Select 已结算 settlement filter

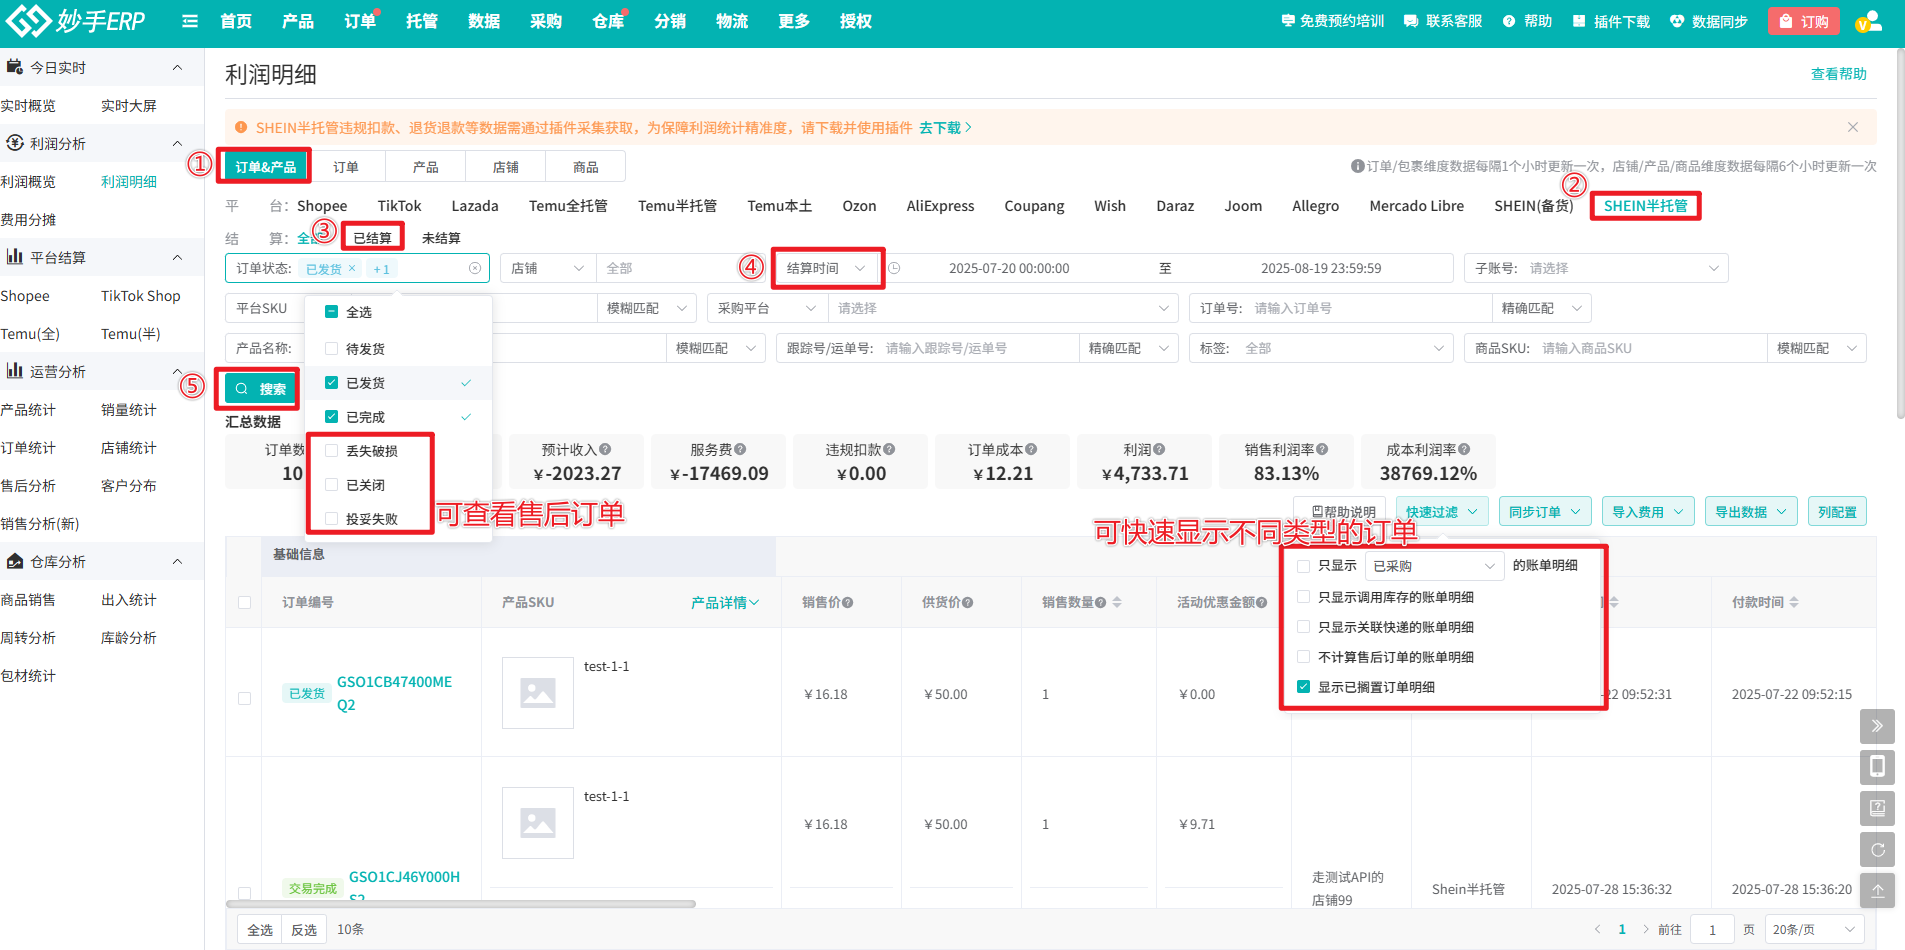pos(372,238)
